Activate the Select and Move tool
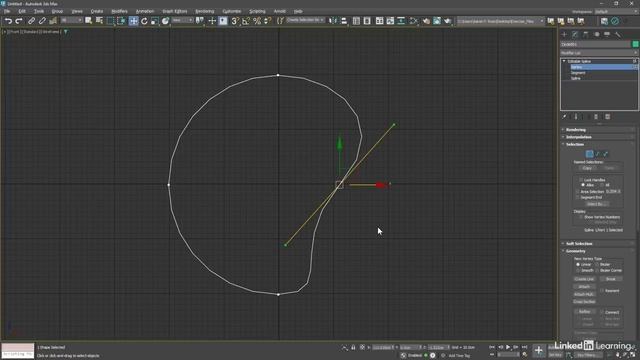The image size is (640, 360). pos(133,21)
